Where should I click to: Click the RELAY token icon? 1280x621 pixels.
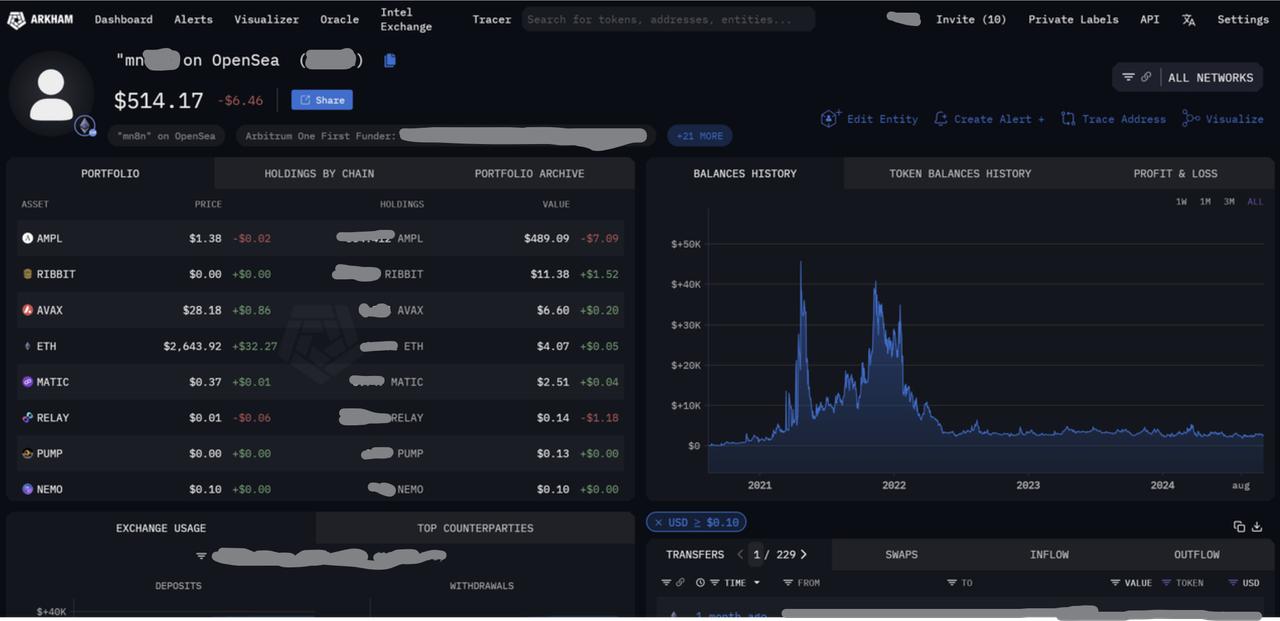pyautogui.click(x=27, y=418)
